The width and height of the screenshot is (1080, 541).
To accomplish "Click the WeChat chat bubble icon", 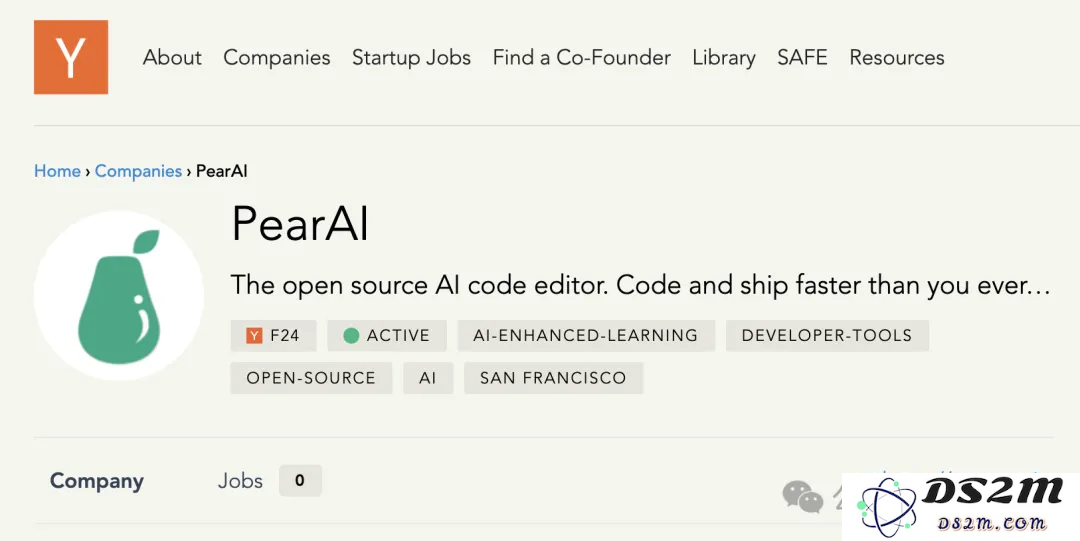I will (x=803, y=496).
